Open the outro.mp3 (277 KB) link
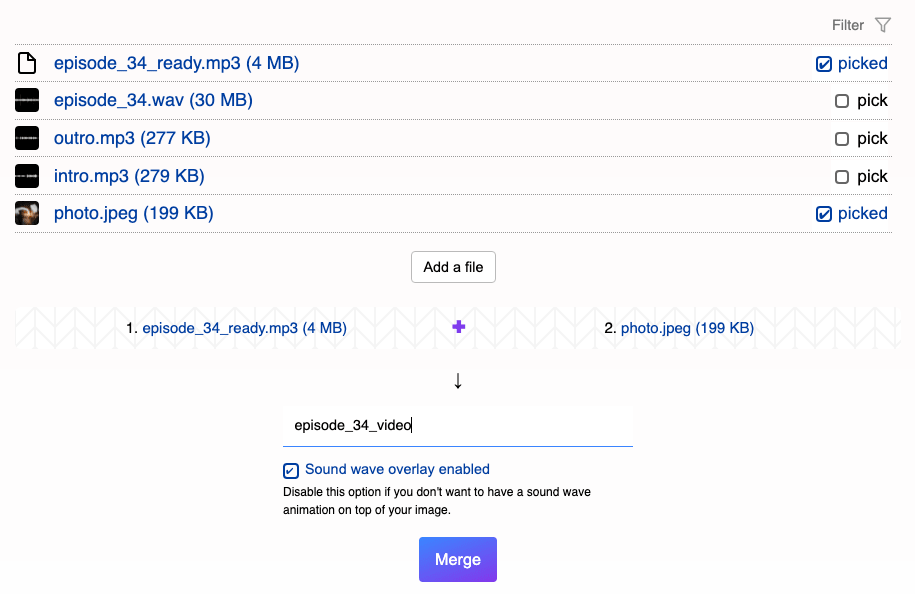This screenshot has width=915, height=594. point(132,138)
